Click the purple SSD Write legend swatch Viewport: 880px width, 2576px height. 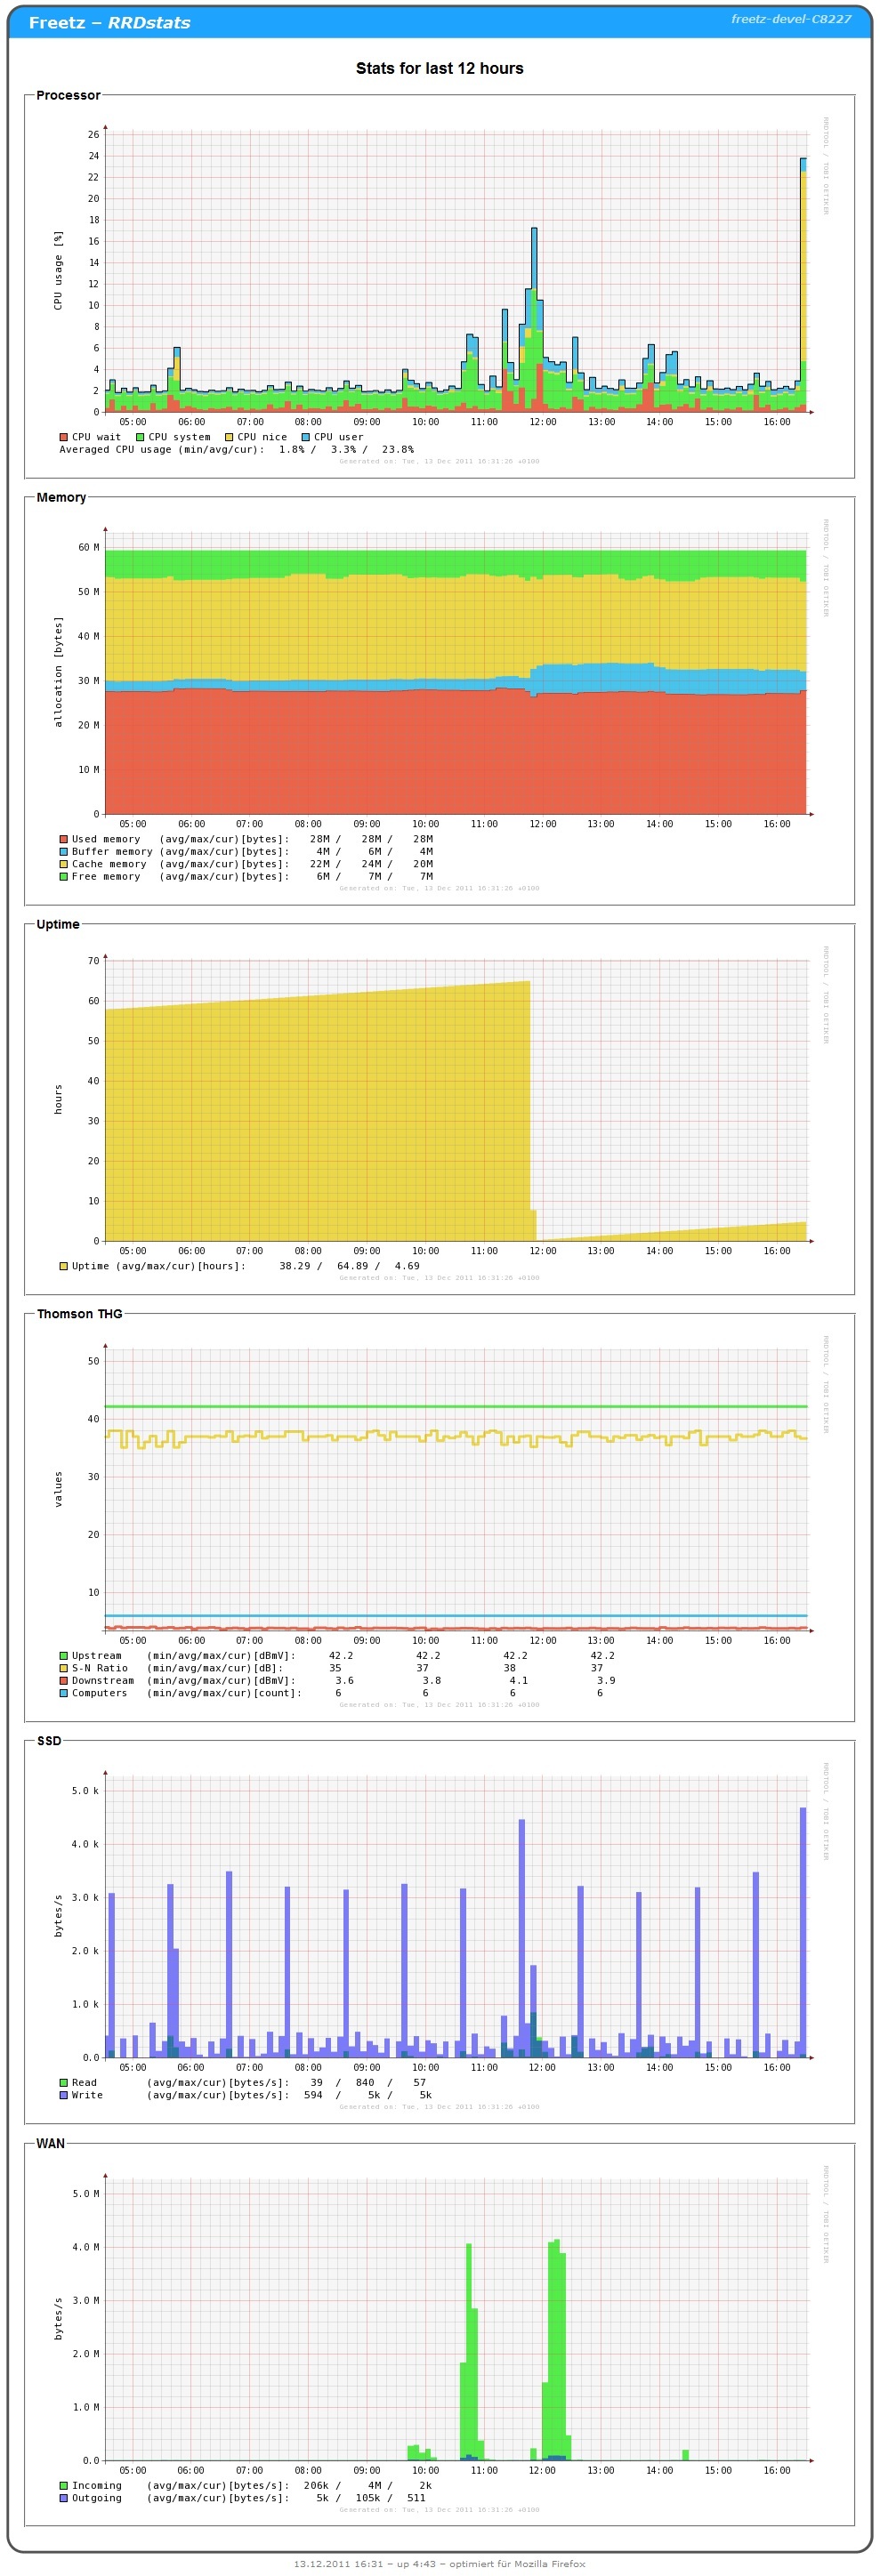(x=64, y=2095)
